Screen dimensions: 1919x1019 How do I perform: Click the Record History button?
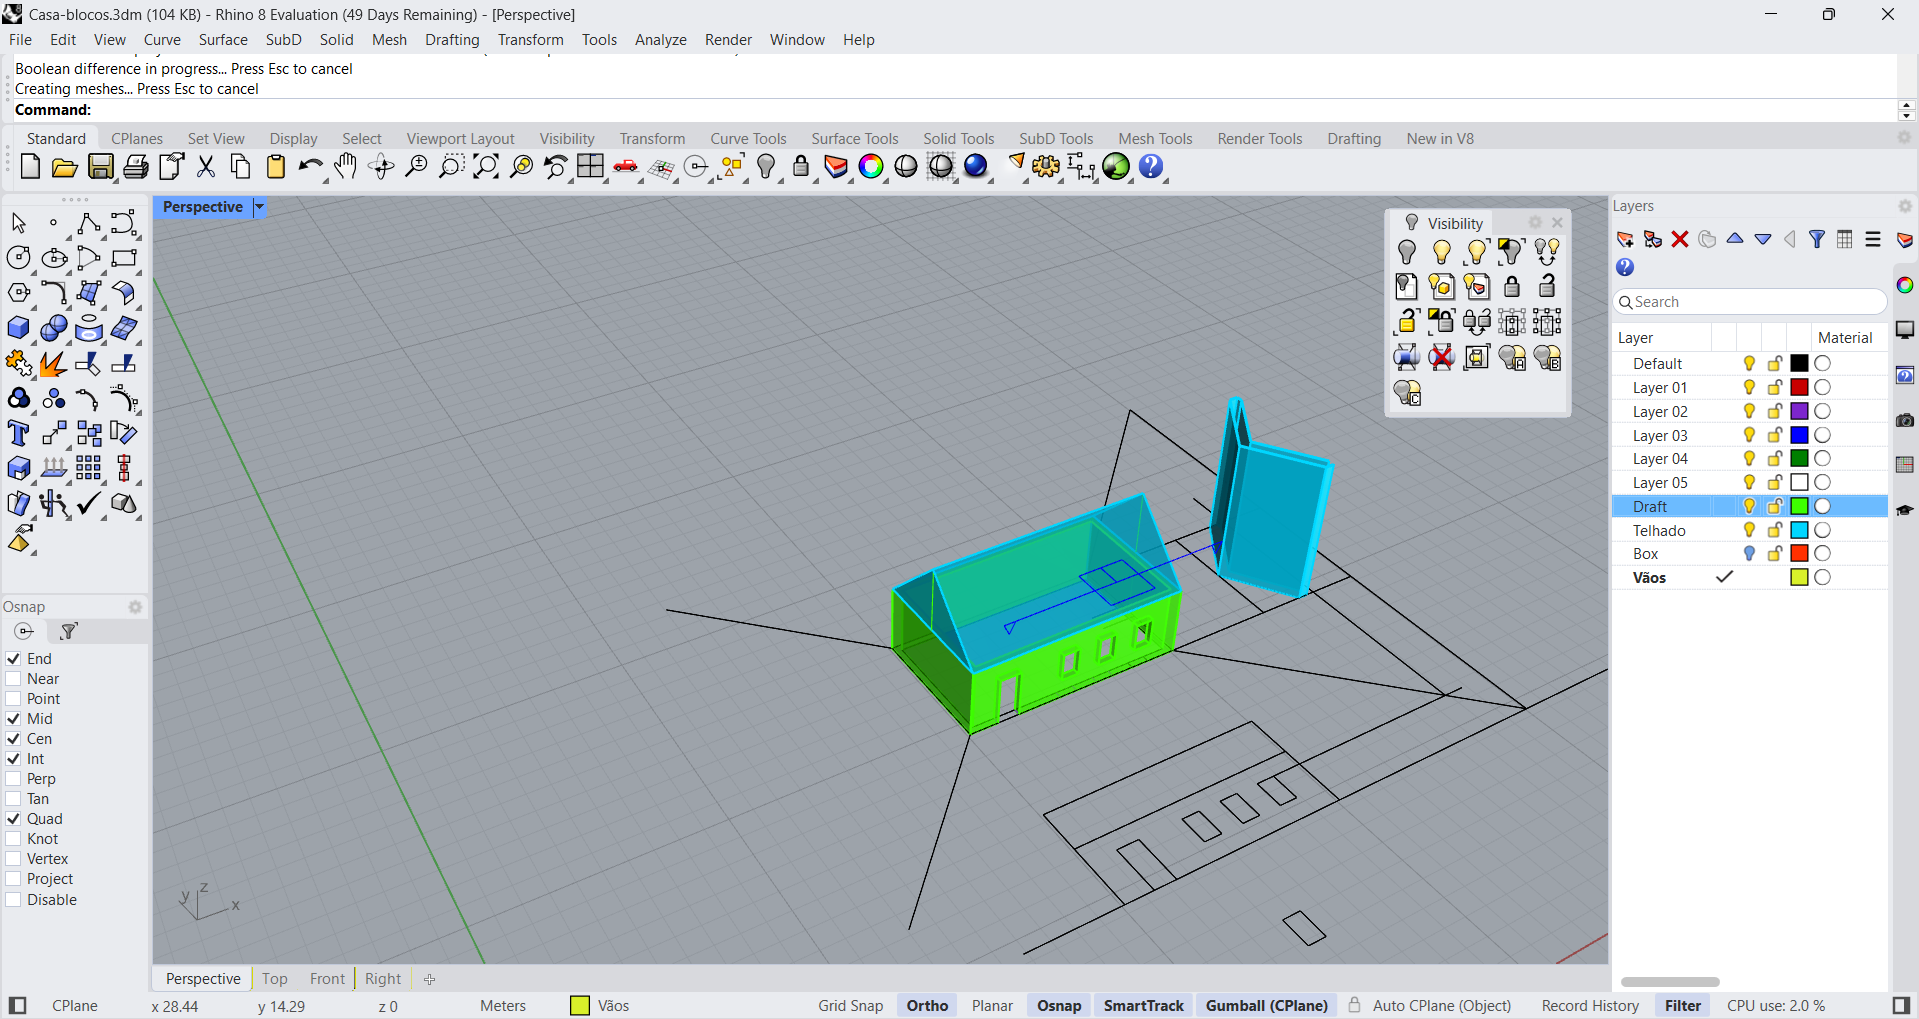tap(1590, 1006)
